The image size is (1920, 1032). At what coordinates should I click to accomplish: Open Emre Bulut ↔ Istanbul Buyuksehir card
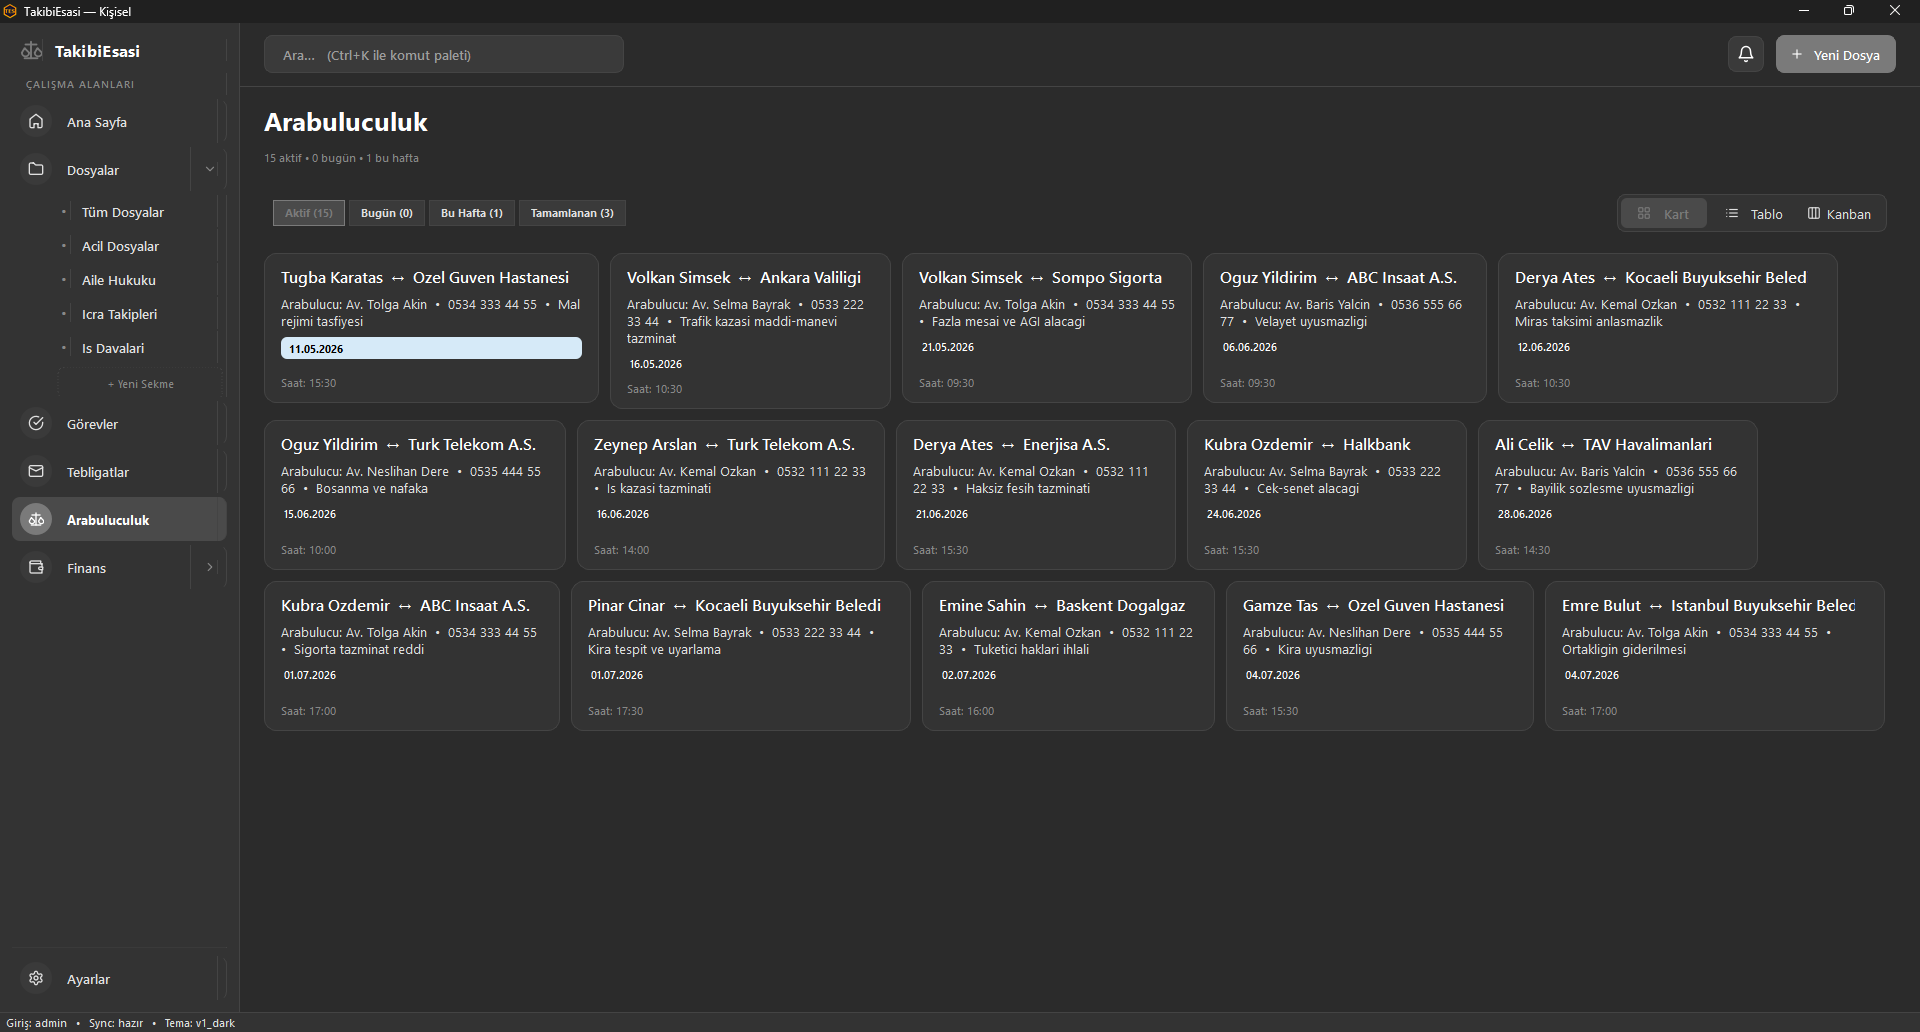click(1715, 656)
